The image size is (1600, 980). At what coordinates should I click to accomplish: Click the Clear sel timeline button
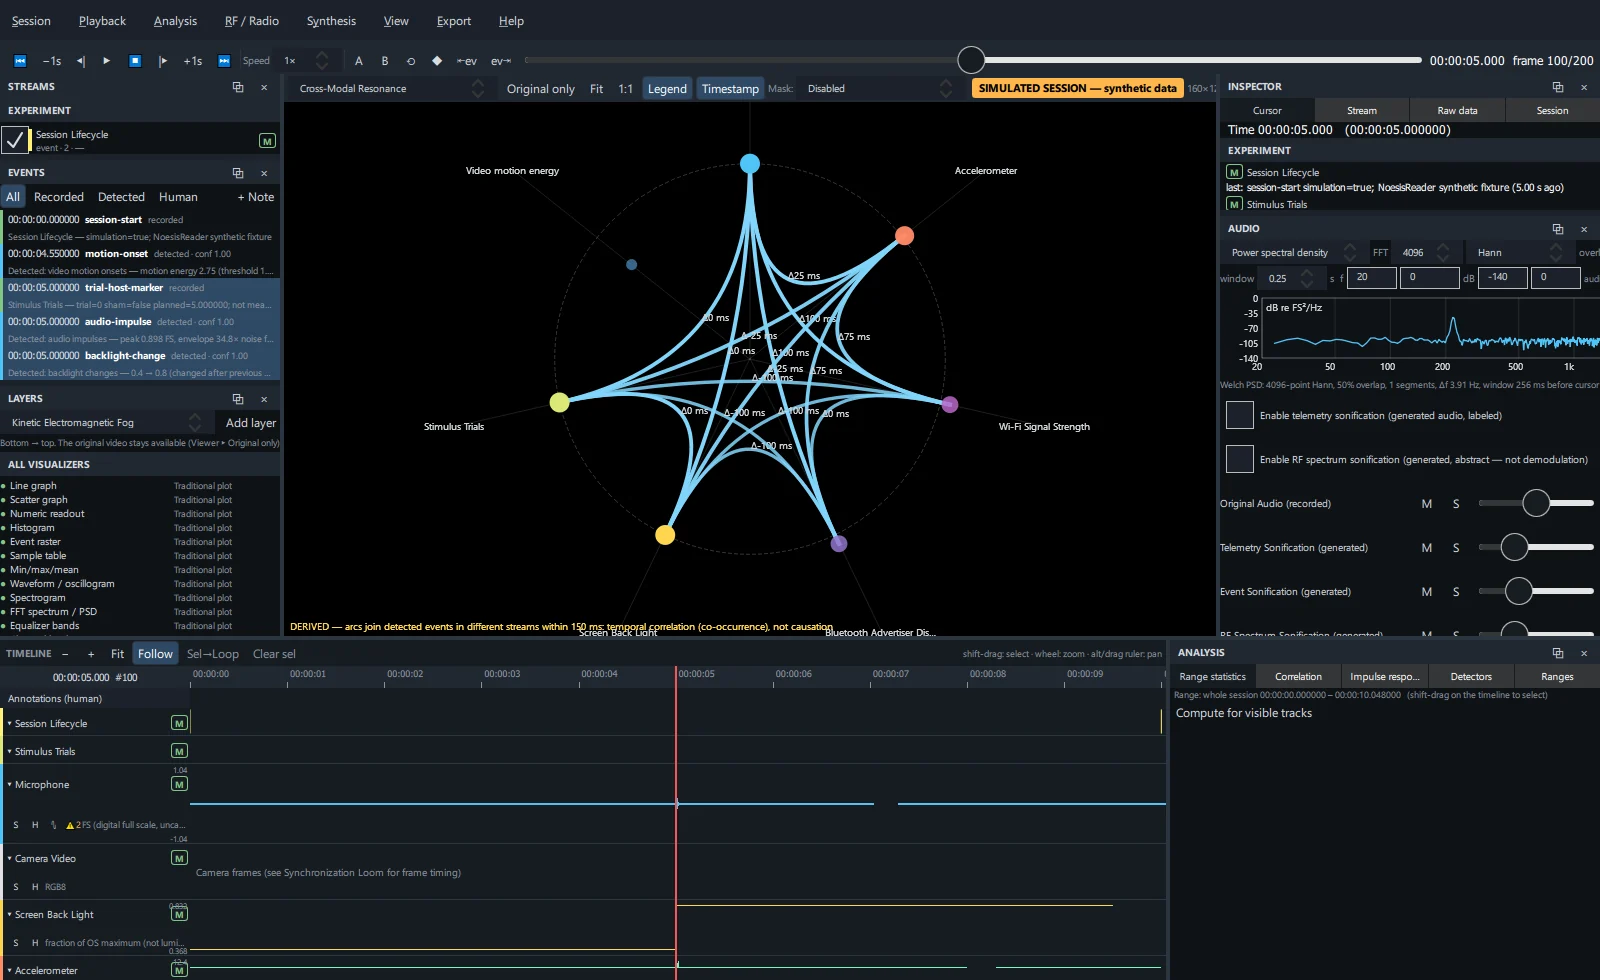(274, 654)
